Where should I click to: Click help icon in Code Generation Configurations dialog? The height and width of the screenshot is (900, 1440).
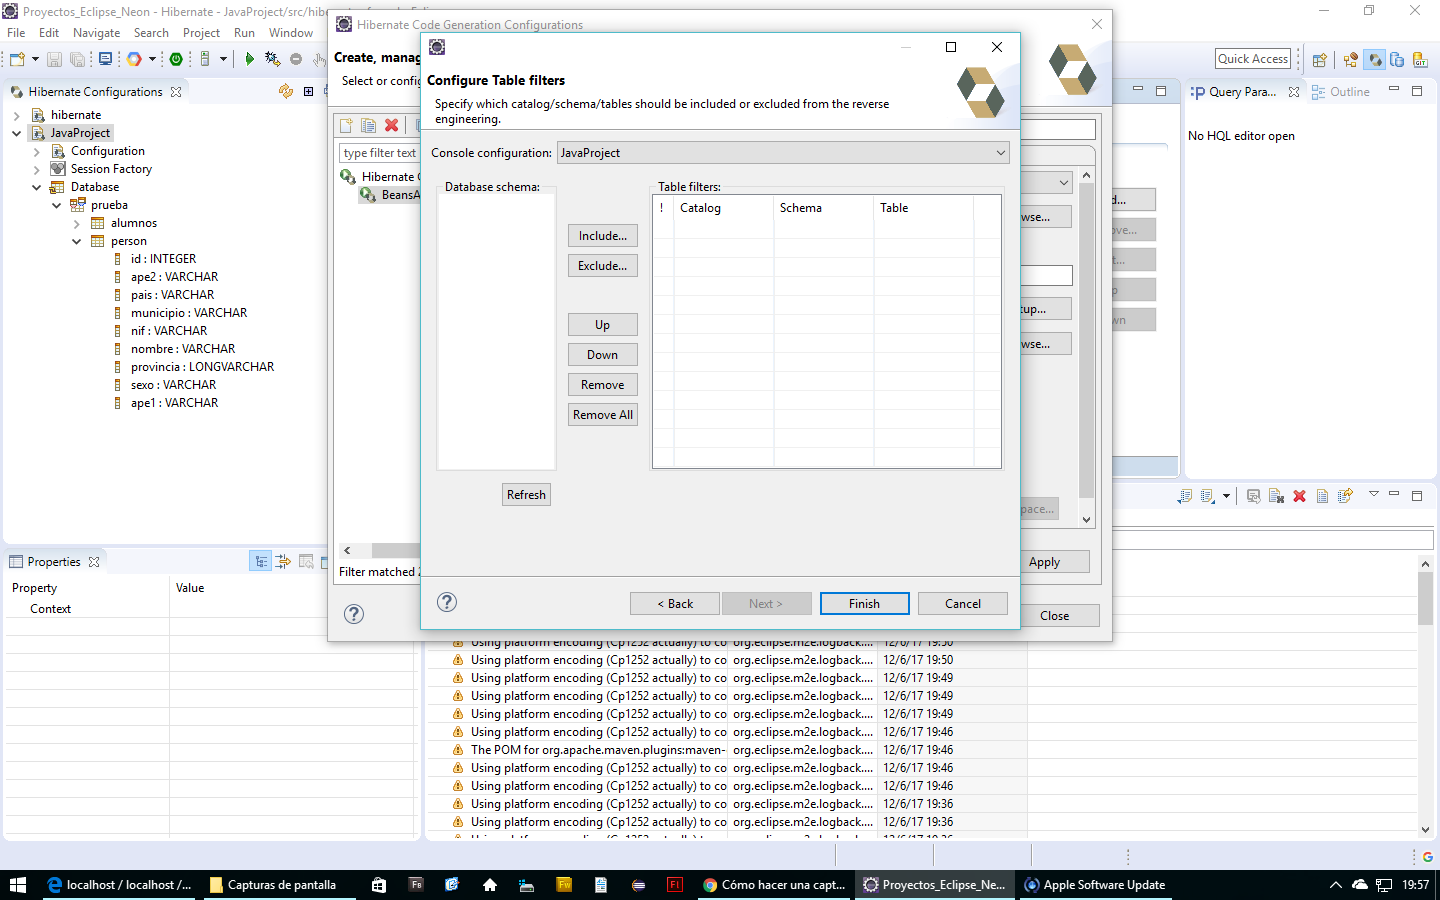pyautogui.click(x=354, y=614)
